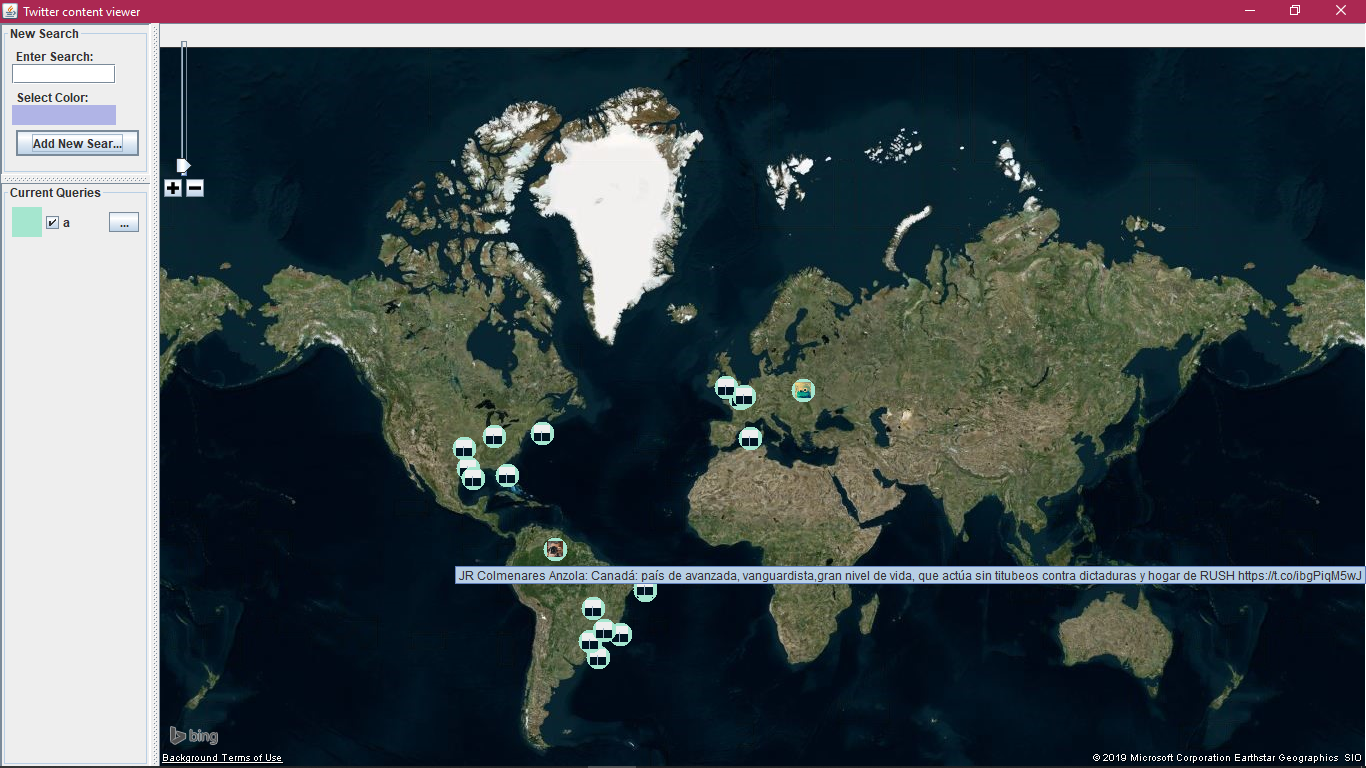The width and height of the screenshot is (1366, 768).
Task: Click the Java icon in the title bar
Action: tap(10, 11)
